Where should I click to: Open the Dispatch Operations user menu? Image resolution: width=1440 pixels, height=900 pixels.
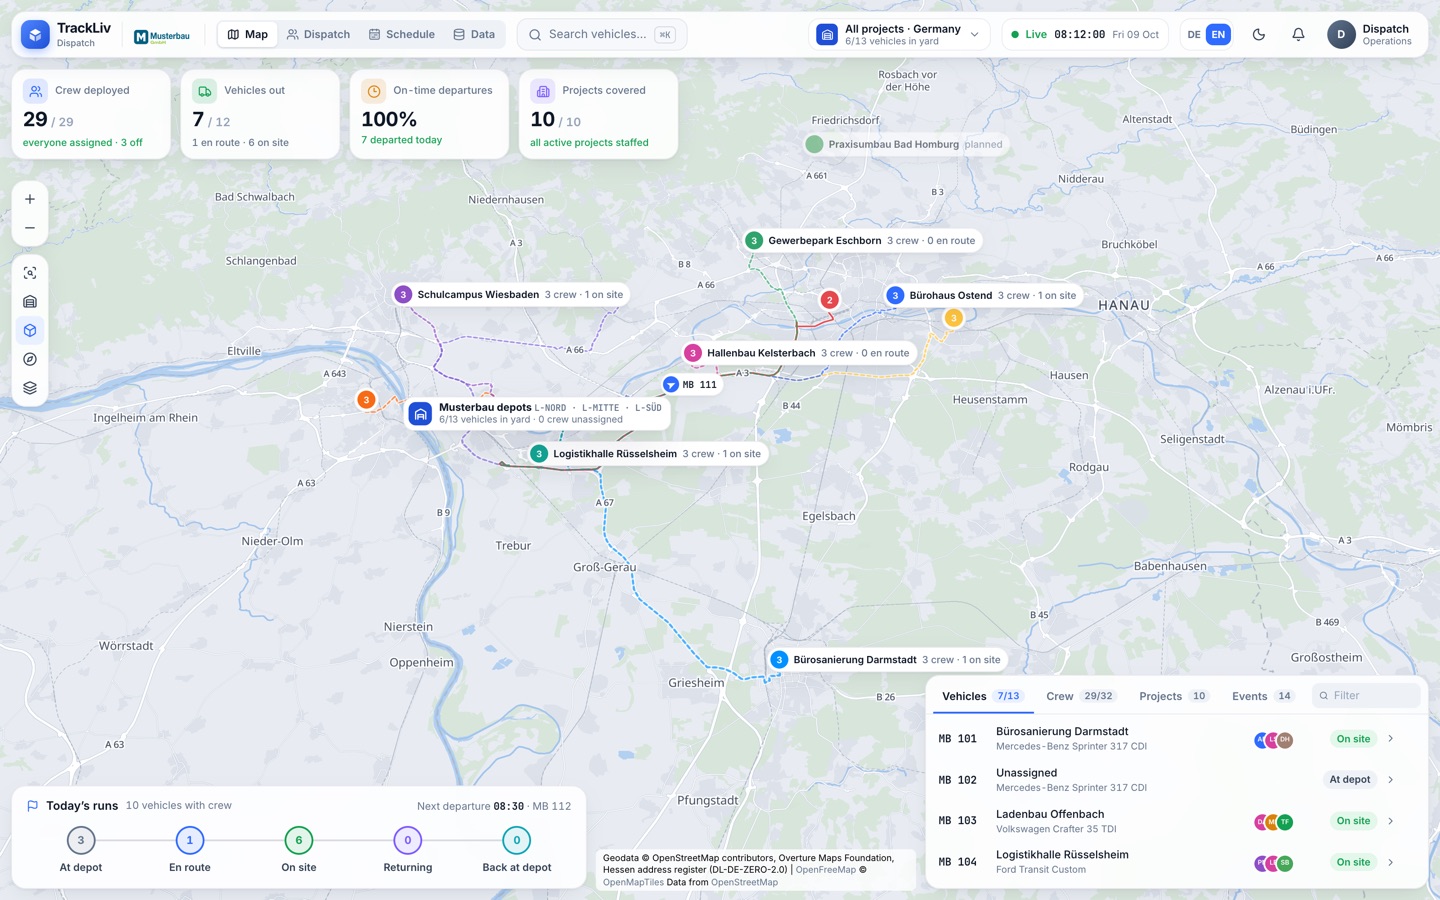(x=1370, y=34)
